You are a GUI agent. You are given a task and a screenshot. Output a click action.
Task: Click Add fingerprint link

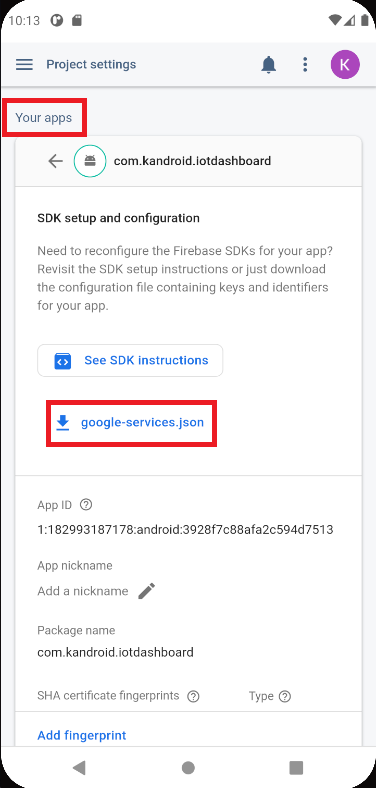[82, 735]
